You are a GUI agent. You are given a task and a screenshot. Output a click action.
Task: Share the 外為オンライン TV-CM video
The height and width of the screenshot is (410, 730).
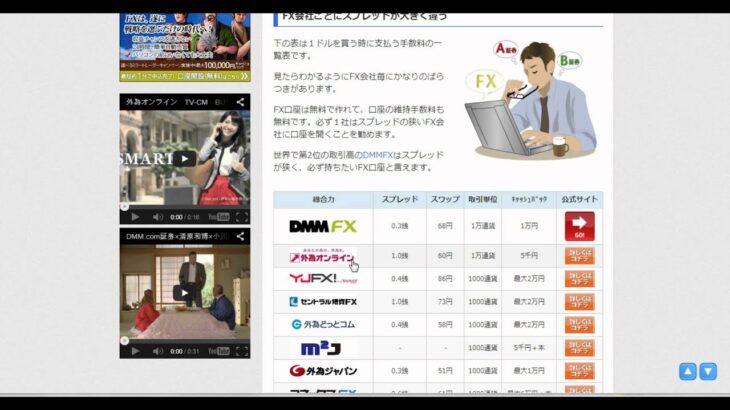pos(240,102)
